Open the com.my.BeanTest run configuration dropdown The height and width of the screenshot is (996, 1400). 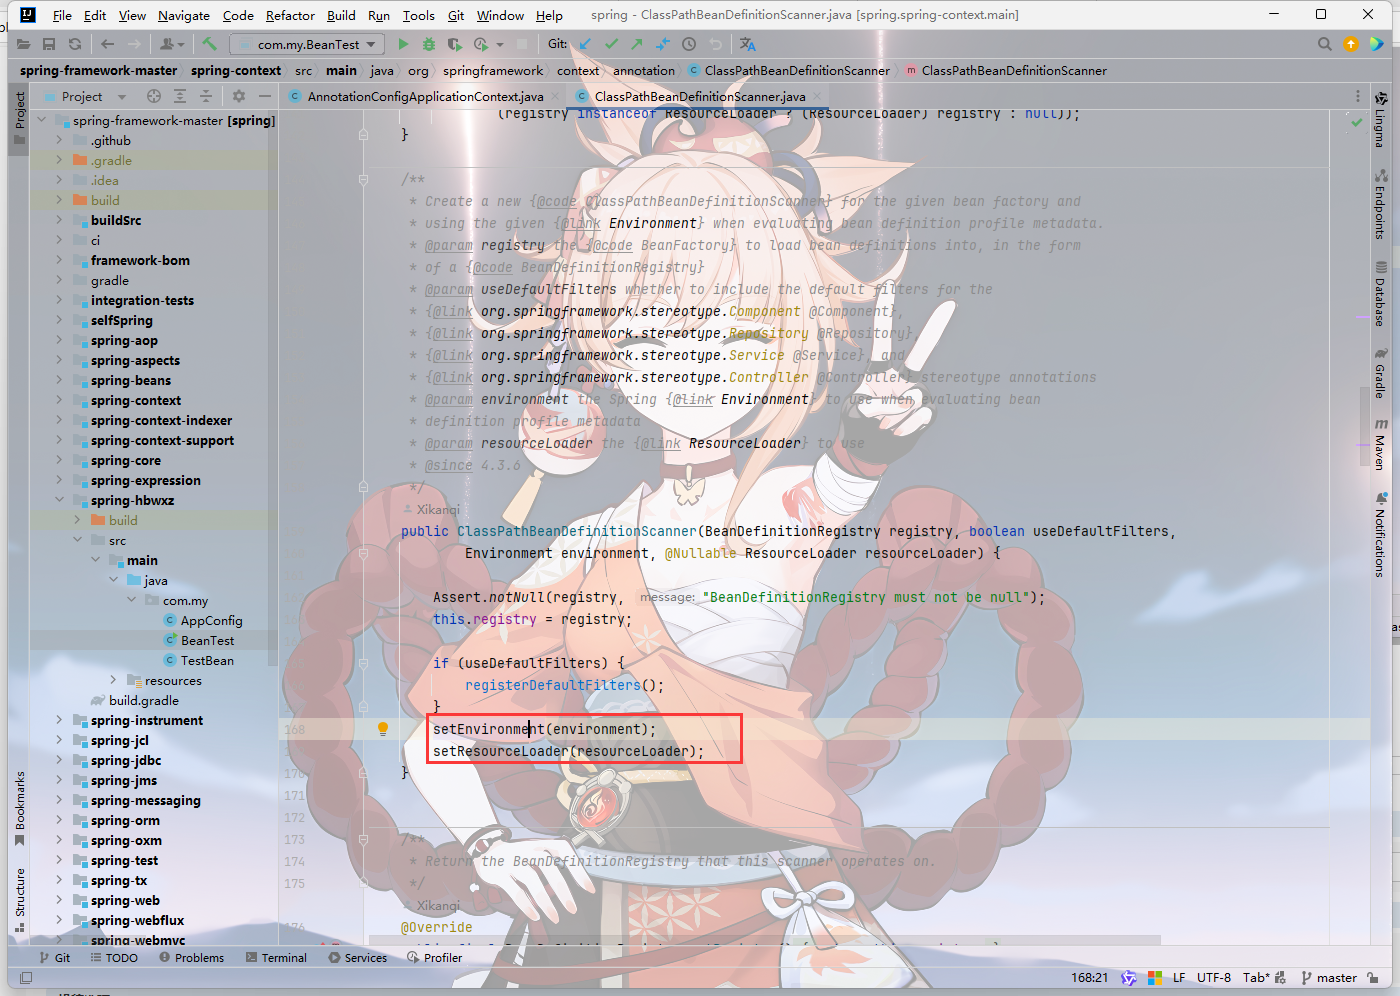pyautogui.click(x=307, y=44)
